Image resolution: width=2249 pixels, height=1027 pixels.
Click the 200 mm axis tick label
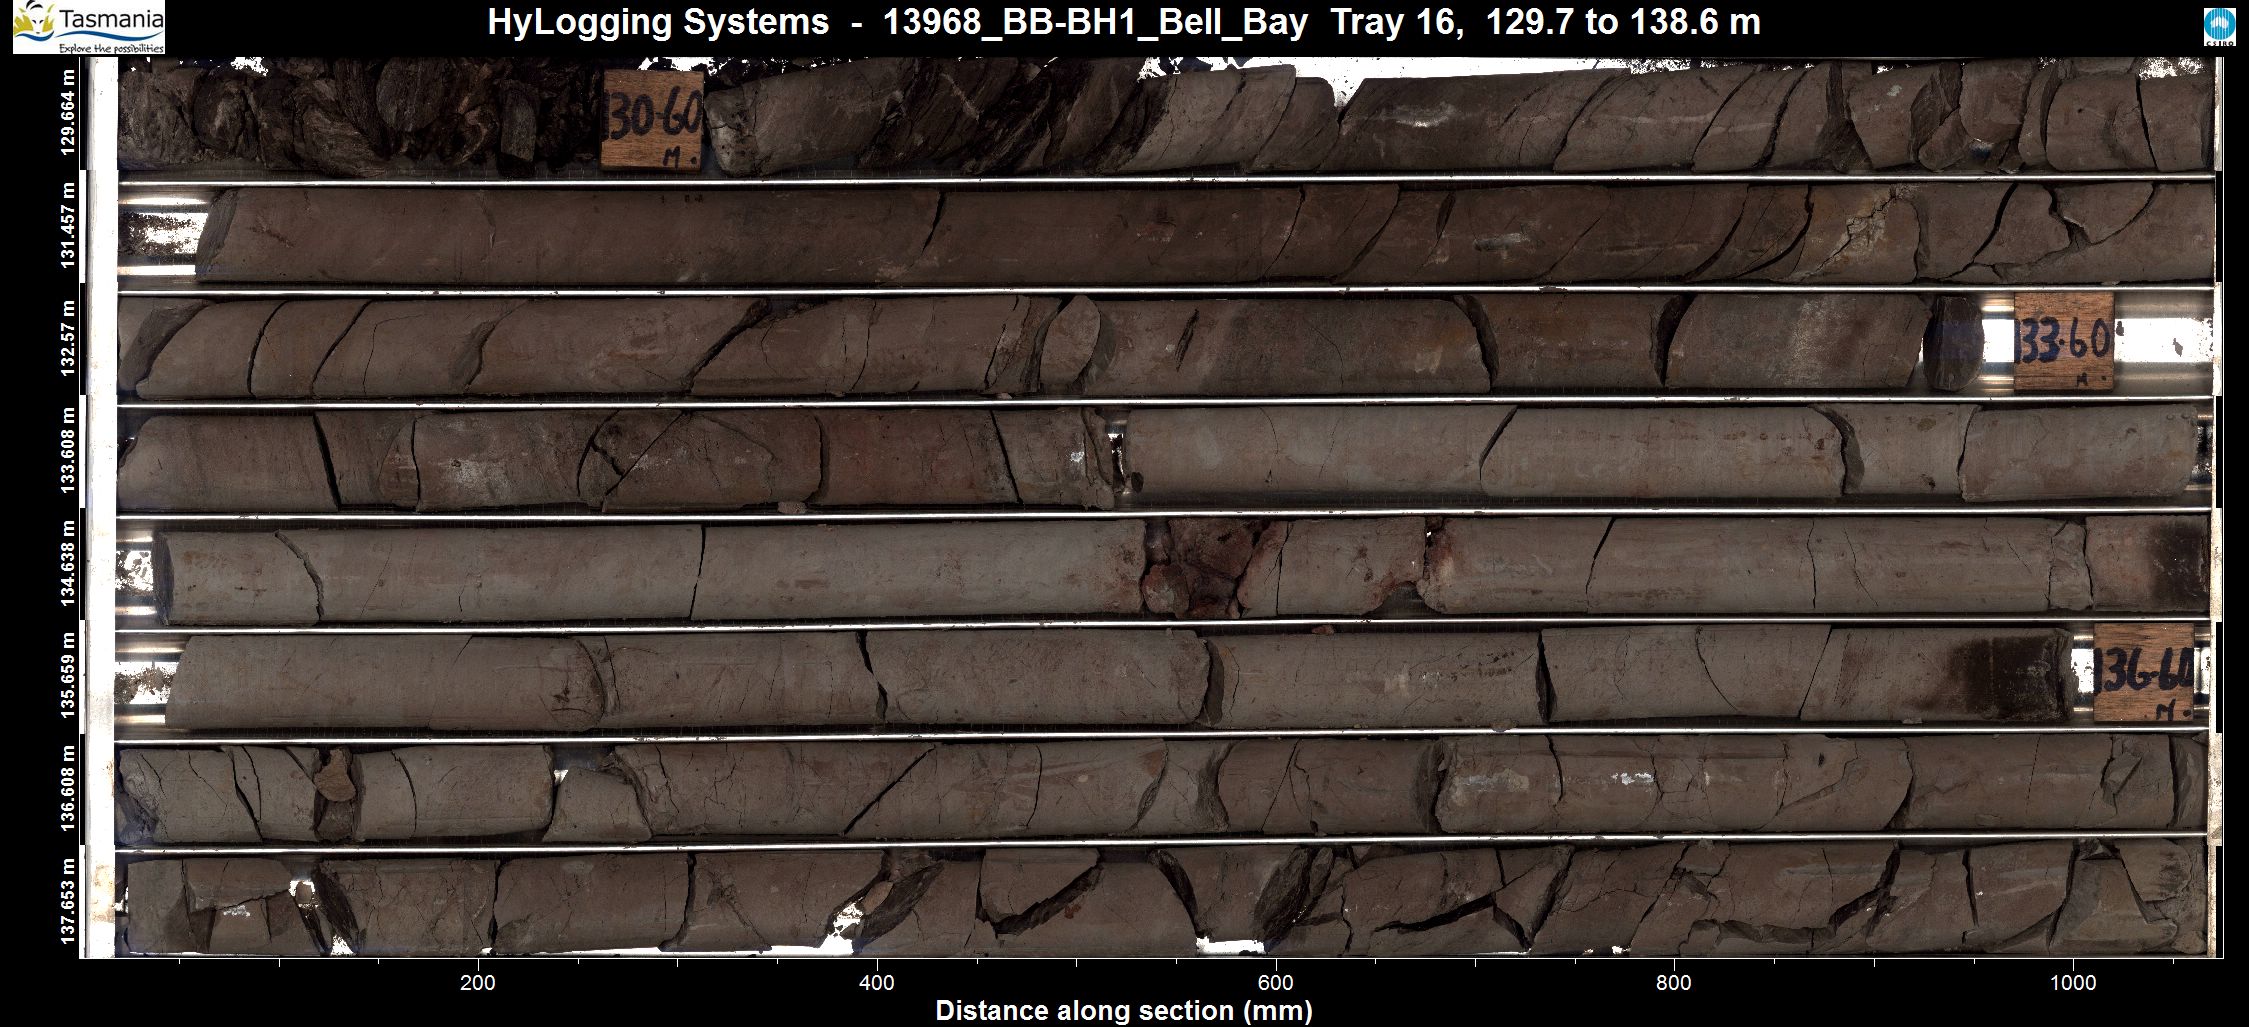click(x=478, y=983)
